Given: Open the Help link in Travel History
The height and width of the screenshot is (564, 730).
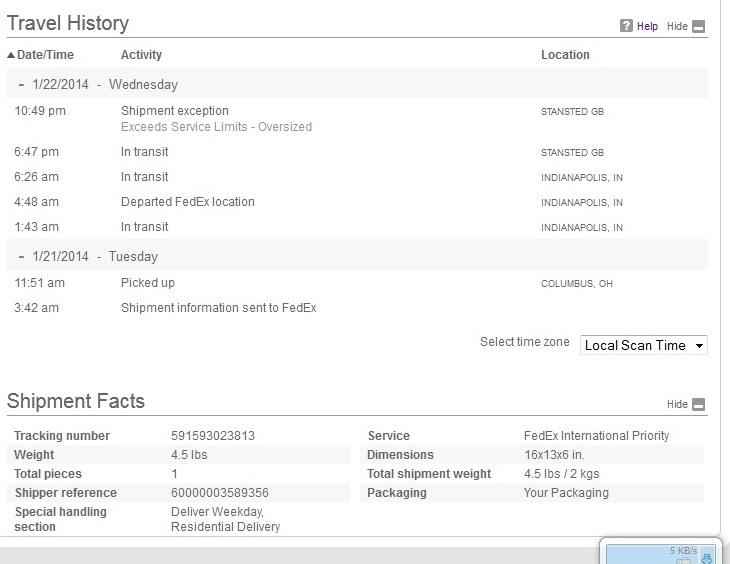Looking at the screenshot, I should click(x=647, y=27).
